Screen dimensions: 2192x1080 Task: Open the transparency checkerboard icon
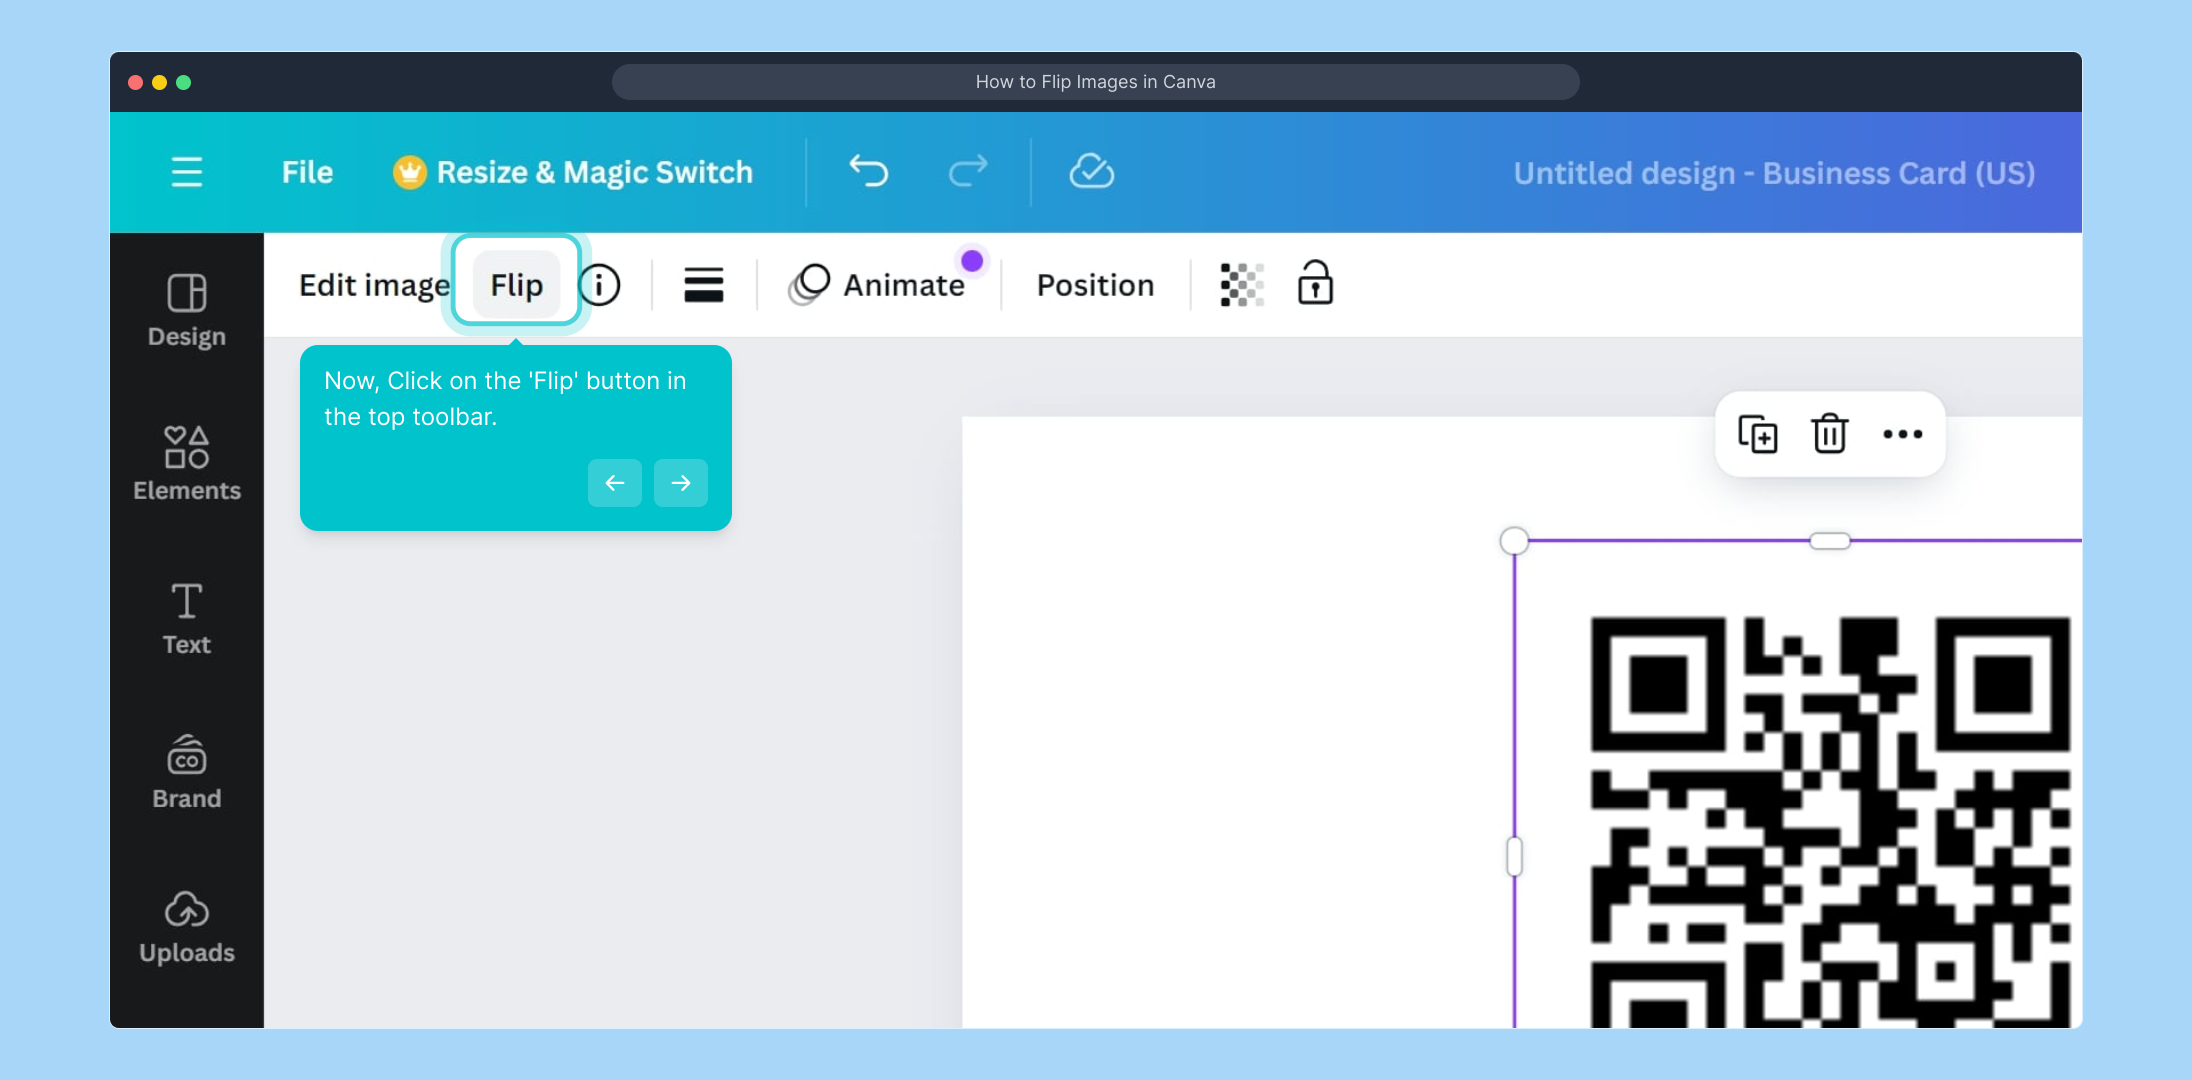click(x=1242, y=285)
